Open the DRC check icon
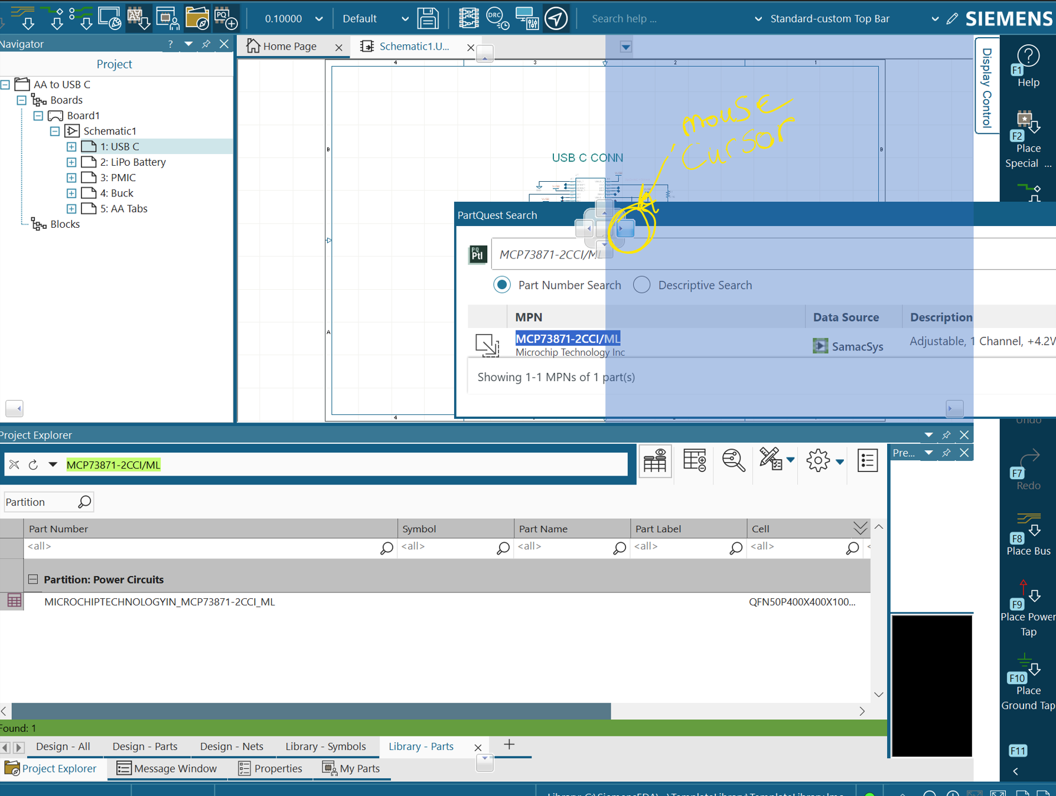This screenshot has height=796, width=1056. (498, 18)
